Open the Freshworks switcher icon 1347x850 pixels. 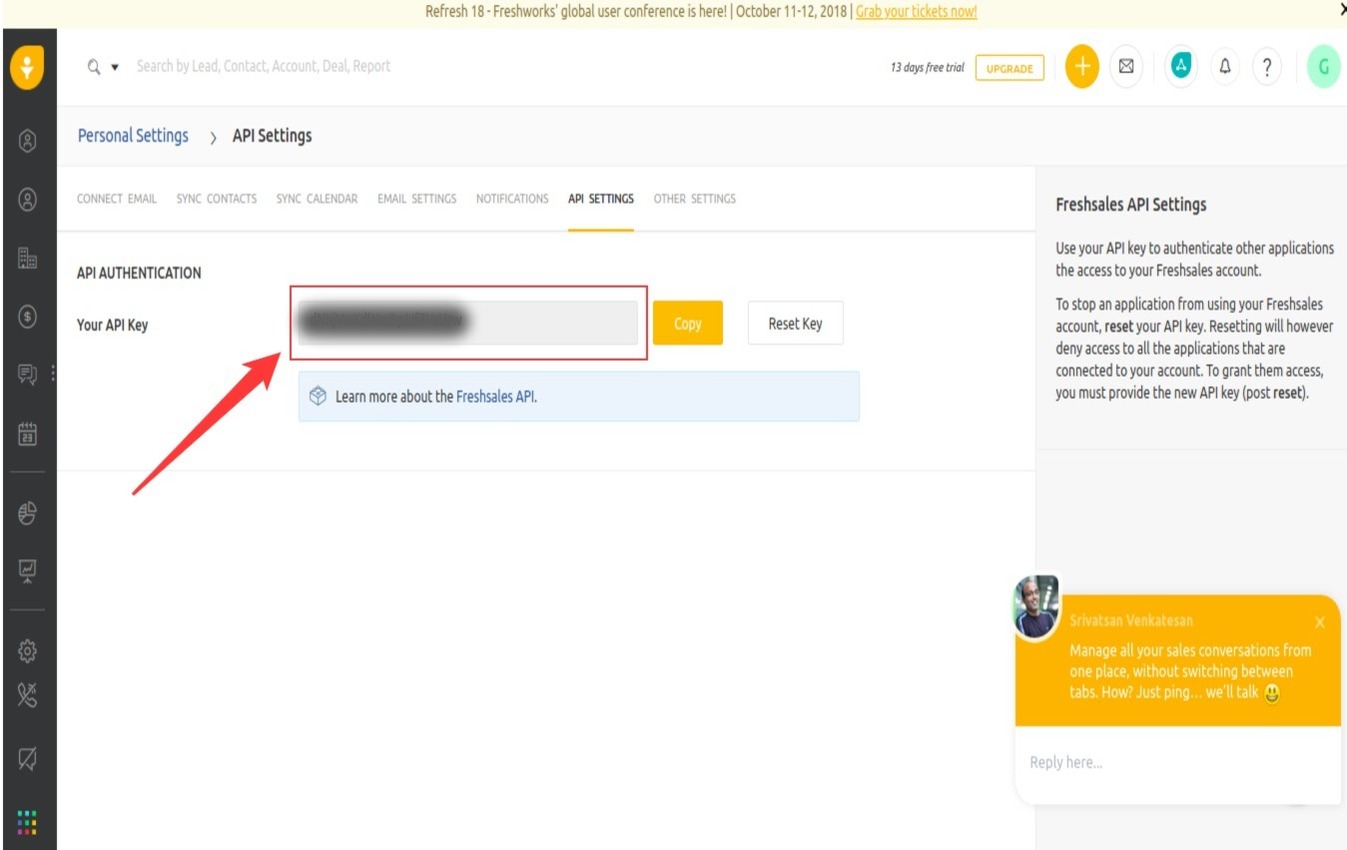tap(1180, 66)
